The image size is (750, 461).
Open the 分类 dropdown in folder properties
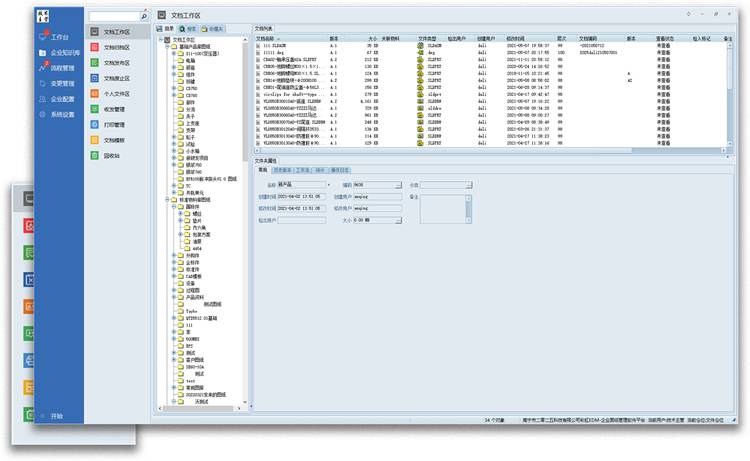tap(472, 185)
